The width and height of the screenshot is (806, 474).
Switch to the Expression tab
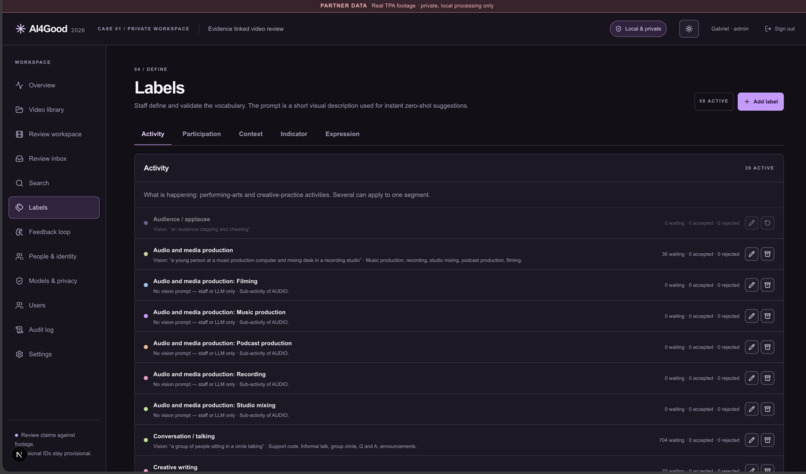tap(342, 134)
